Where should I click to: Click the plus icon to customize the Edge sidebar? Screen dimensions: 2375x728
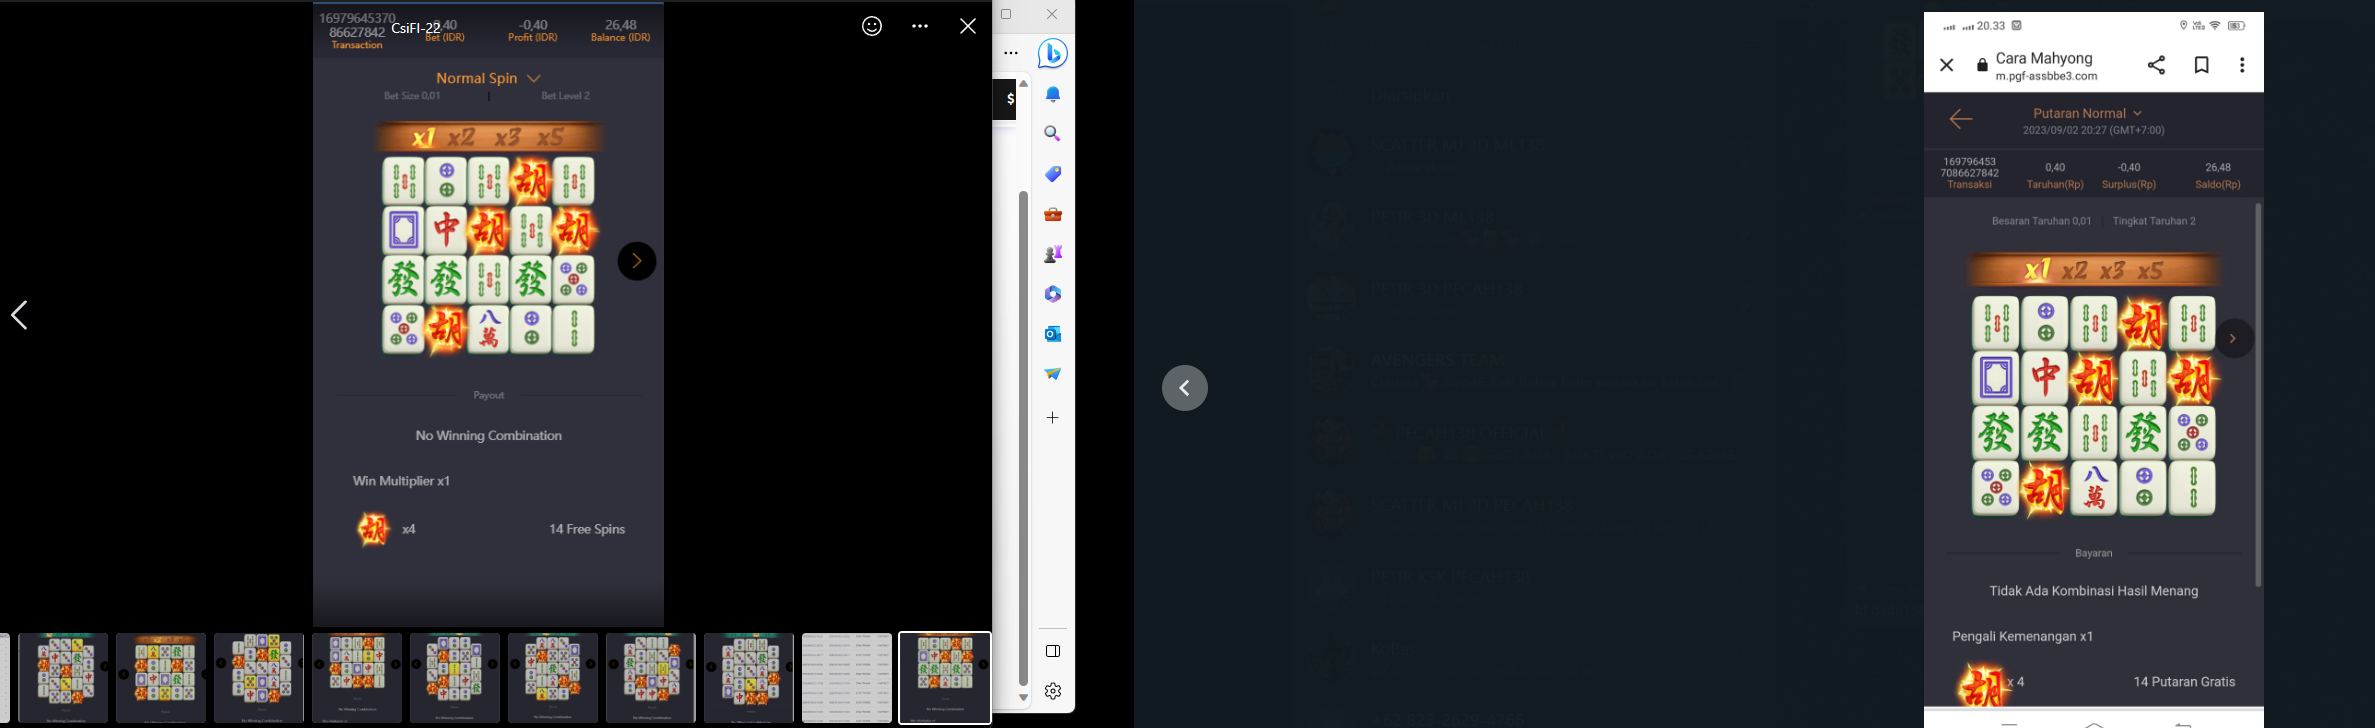pos(1053,417)
